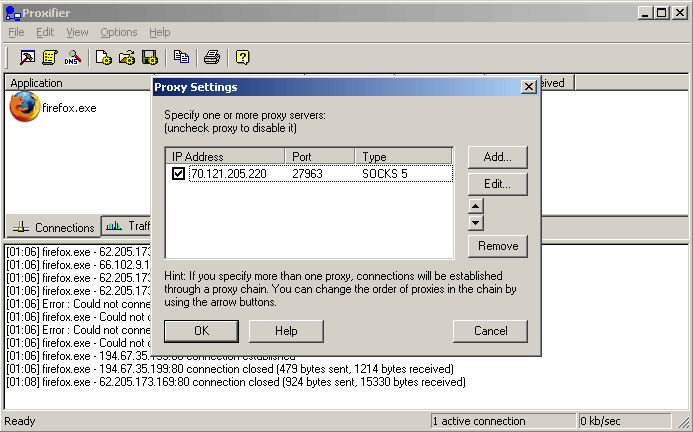Click the Add... button
The height and width of the screenshot is (432, 693).
click(498, 157)
